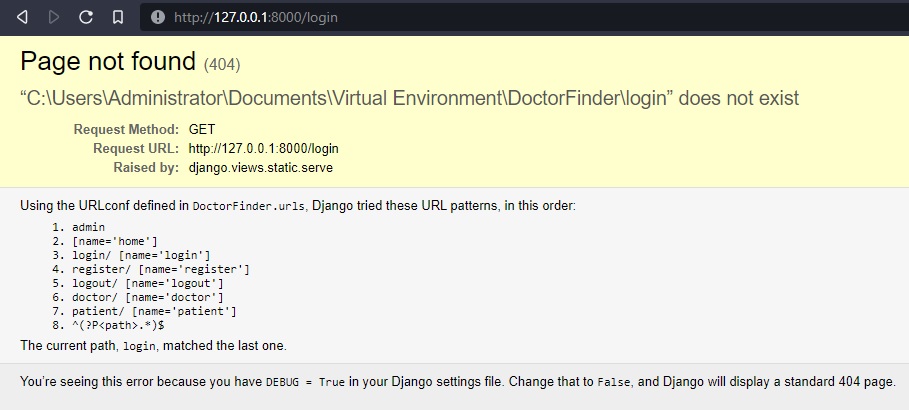
Task: Click the register/ [name='register'] pattern
Action: pyautogui.click(x=161, y=269)
